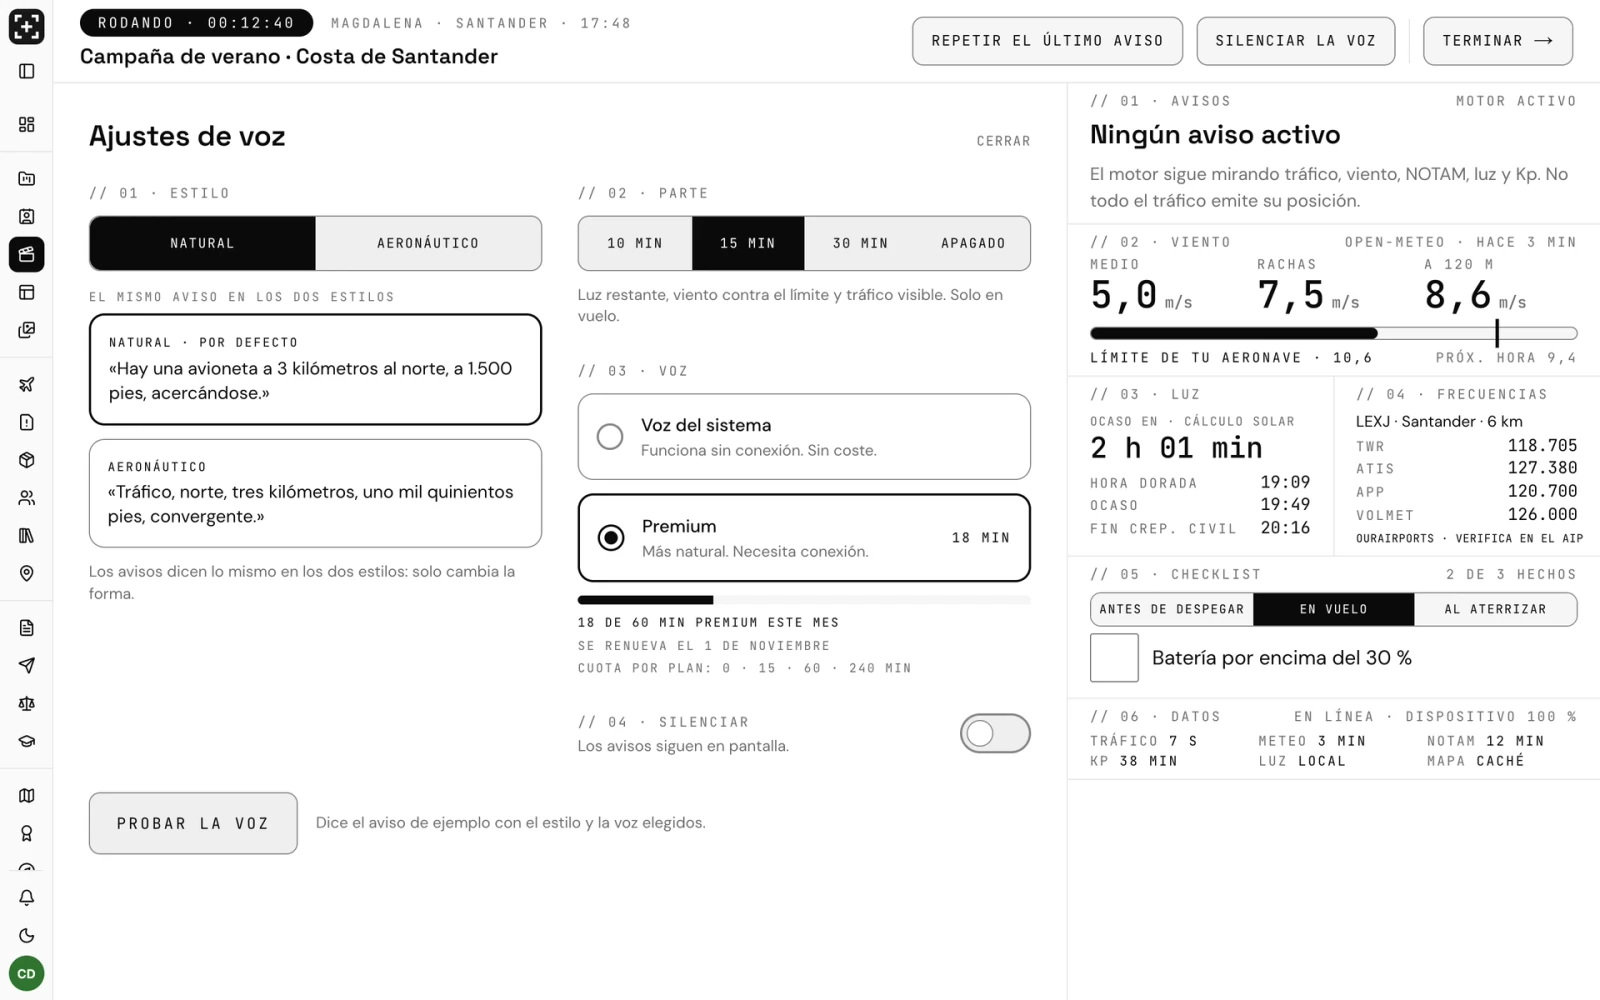Close the Ajustes de voz panel
The height and width of the screenshot is (1000, 1600).
[x=1003, y=141]
